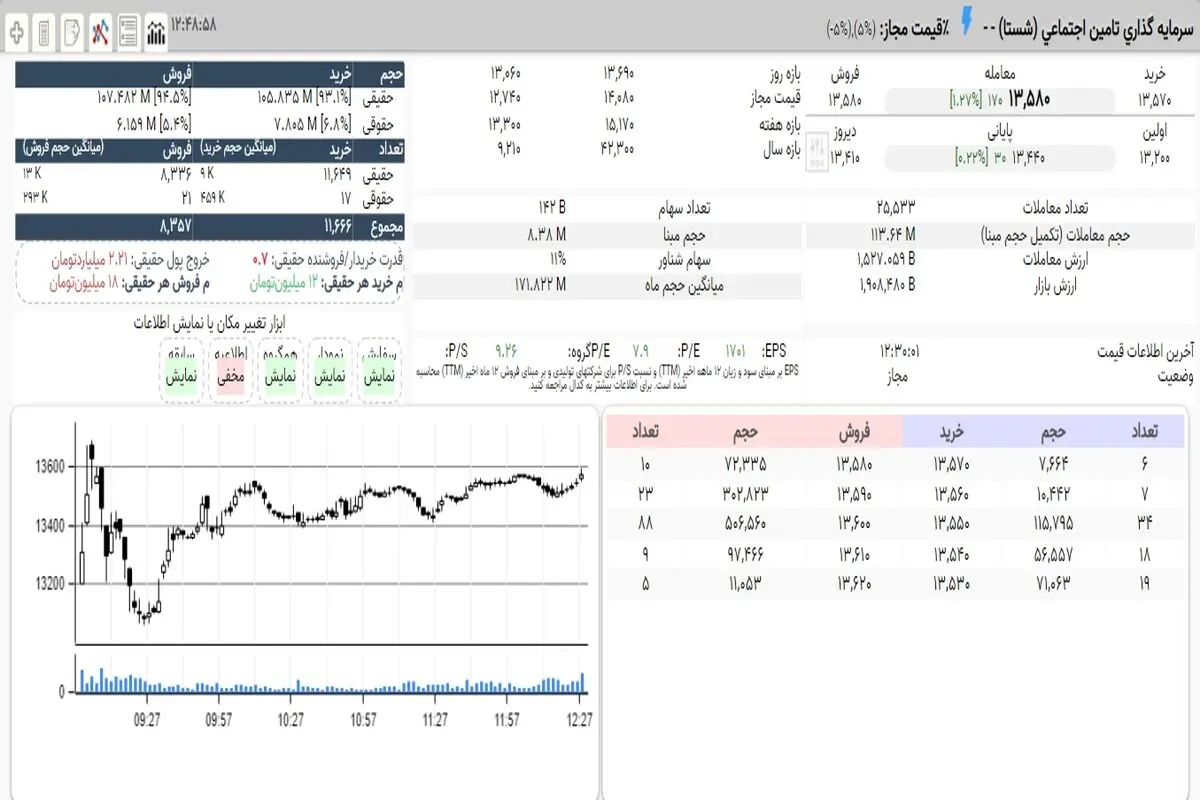Click the EPS value 1701
Screen dimensions: 1200x800
pos(736,350)
